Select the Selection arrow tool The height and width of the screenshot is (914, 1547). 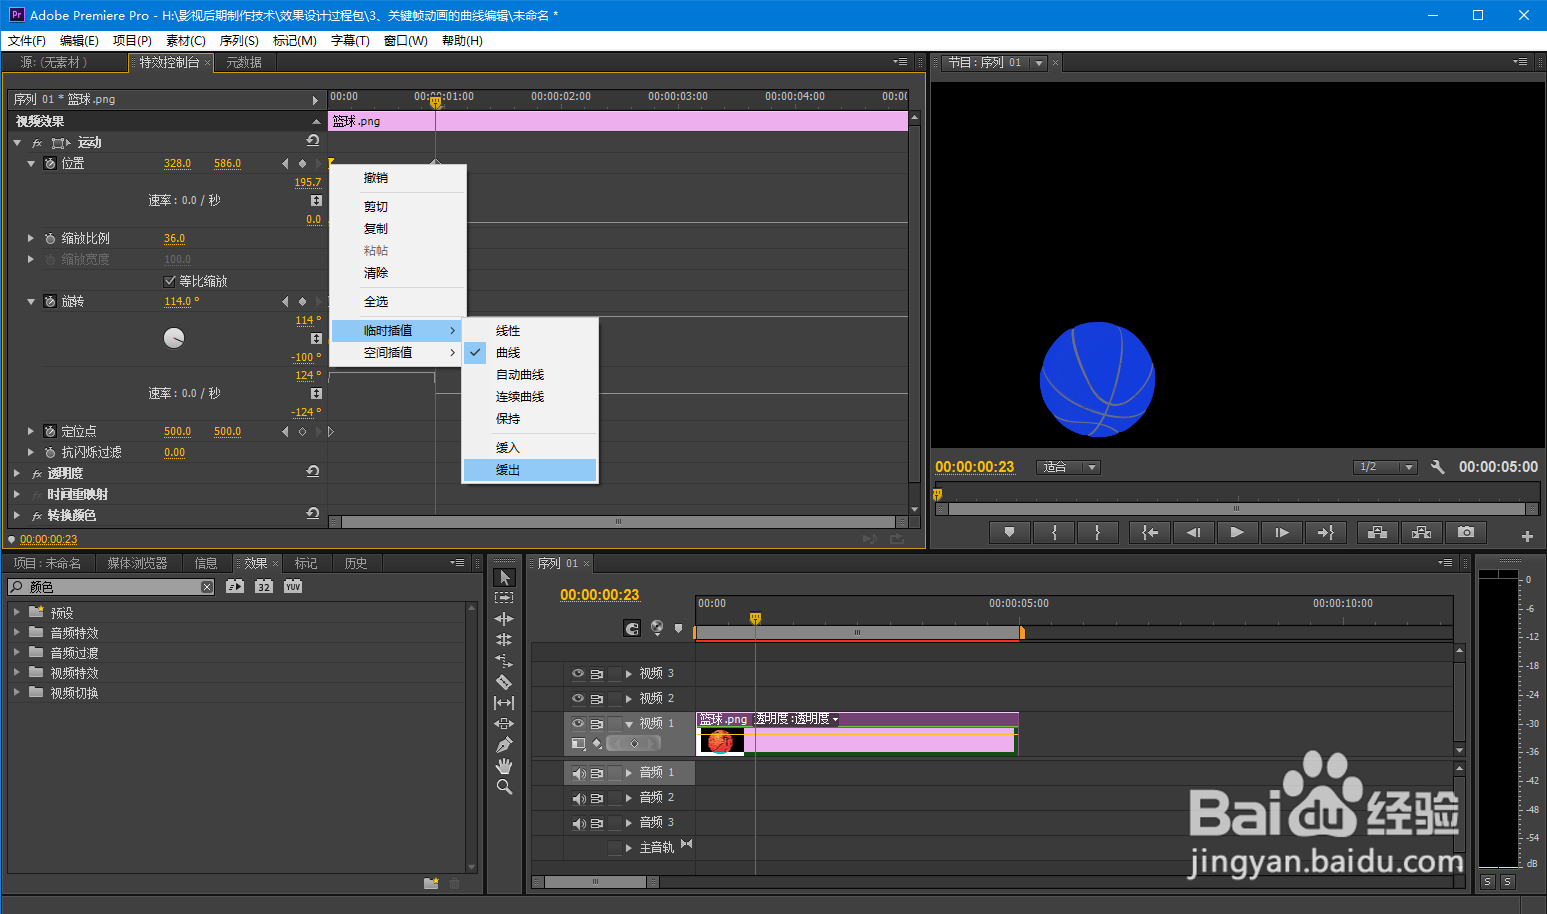pyautogui.click(x=504, y=577)
